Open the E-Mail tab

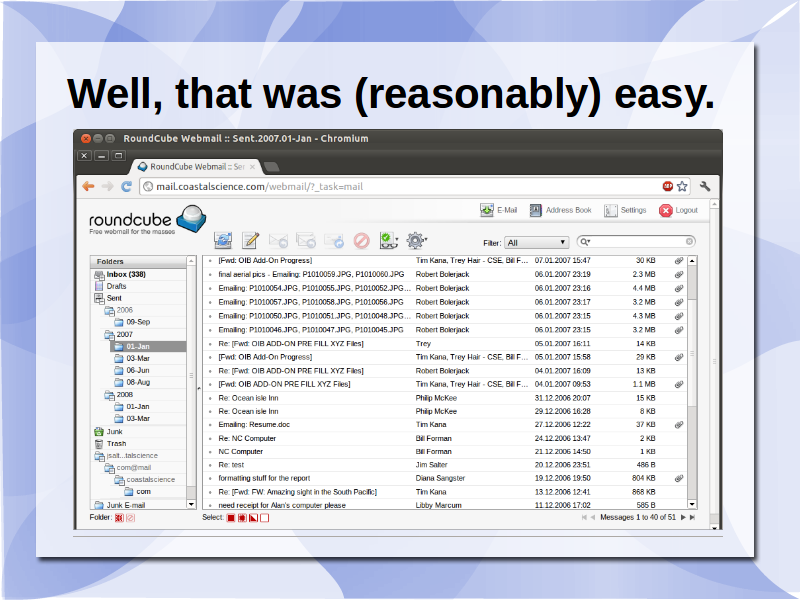(x=498, y=210)
